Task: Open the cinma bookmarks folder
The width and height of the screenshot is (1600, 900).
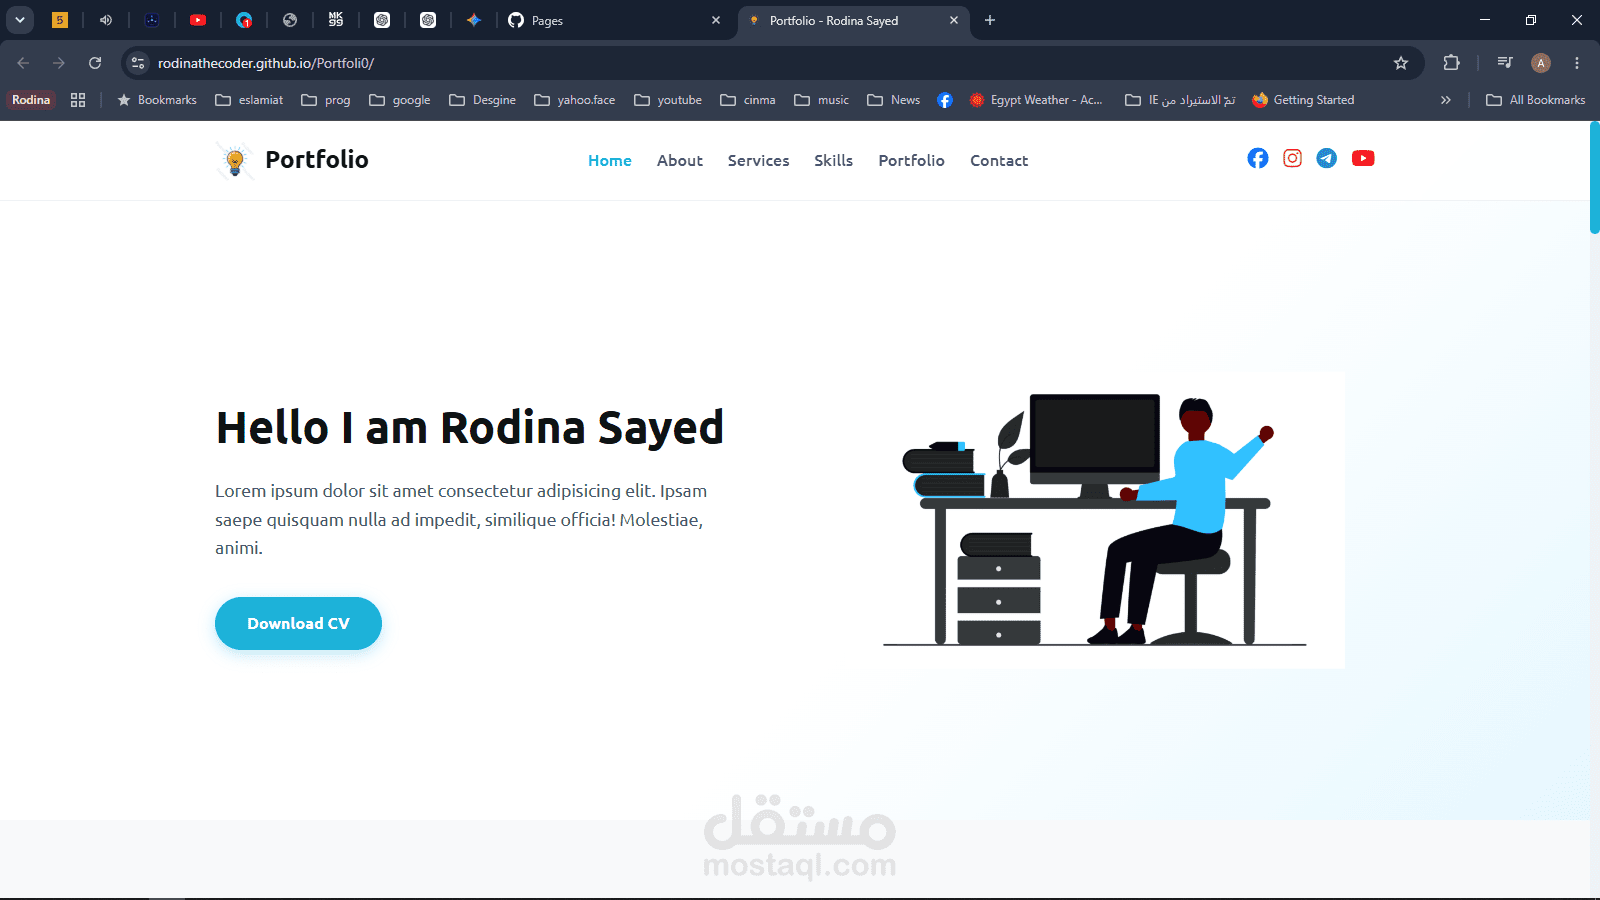Action: click(748, 100)
